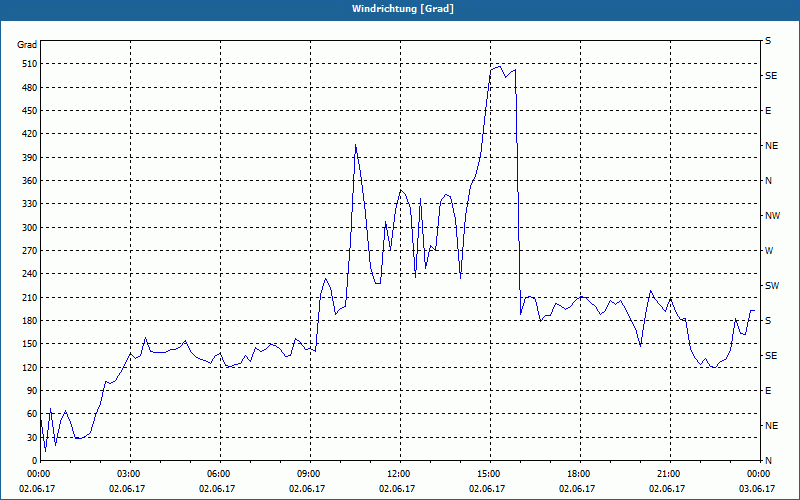Click the 02.06.17 date under 18:00
Image resolution: width=800 pixels, height=500 pixels.
(577, 489)
